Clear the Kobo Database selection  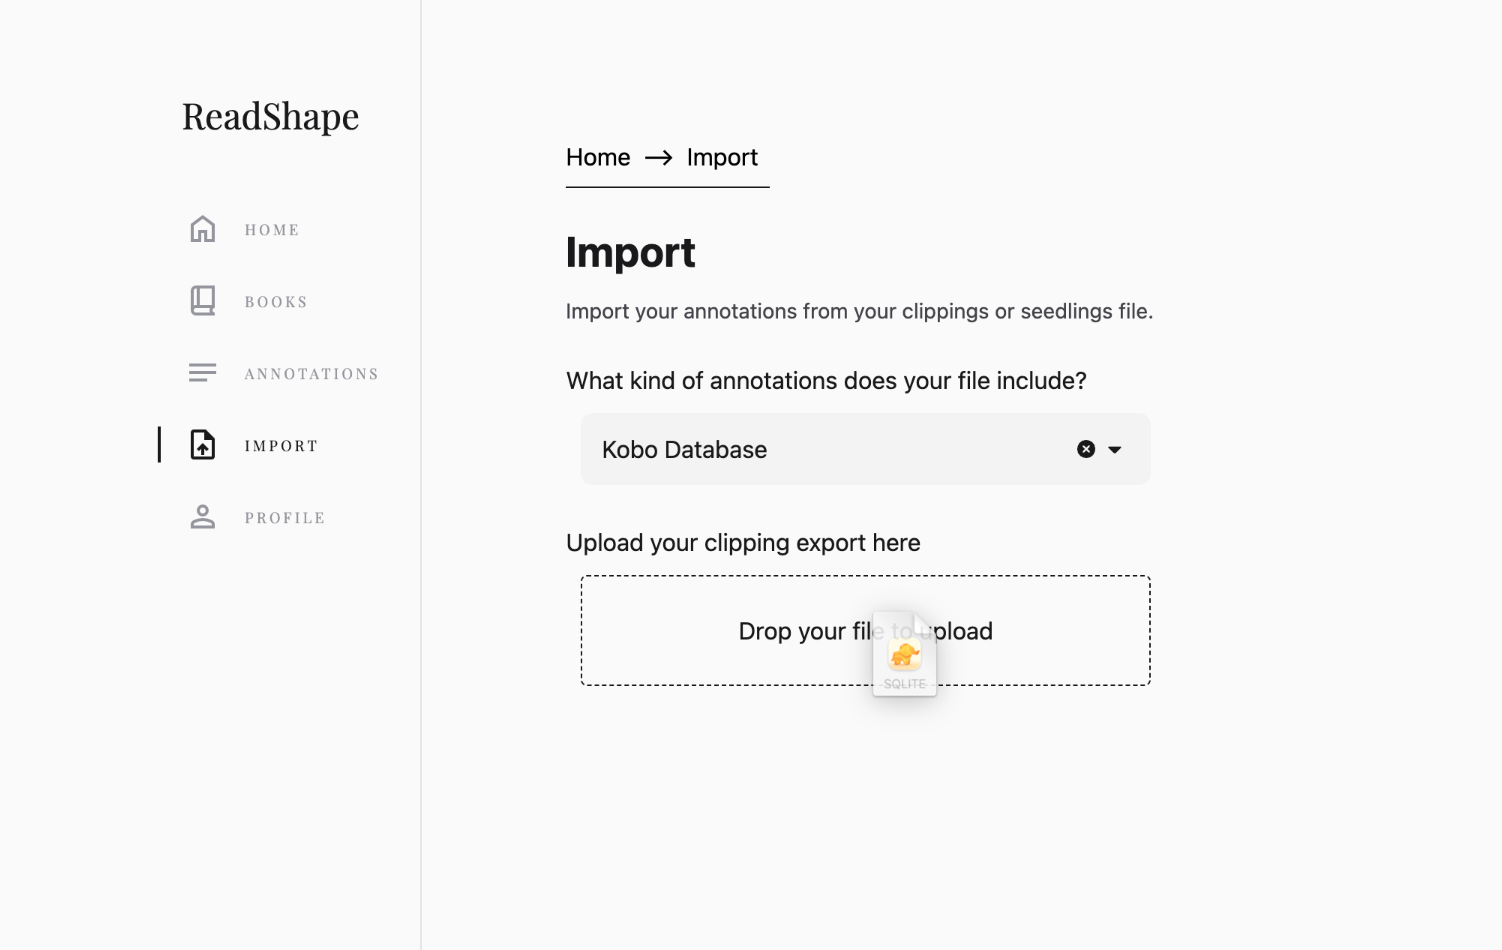1086,449
